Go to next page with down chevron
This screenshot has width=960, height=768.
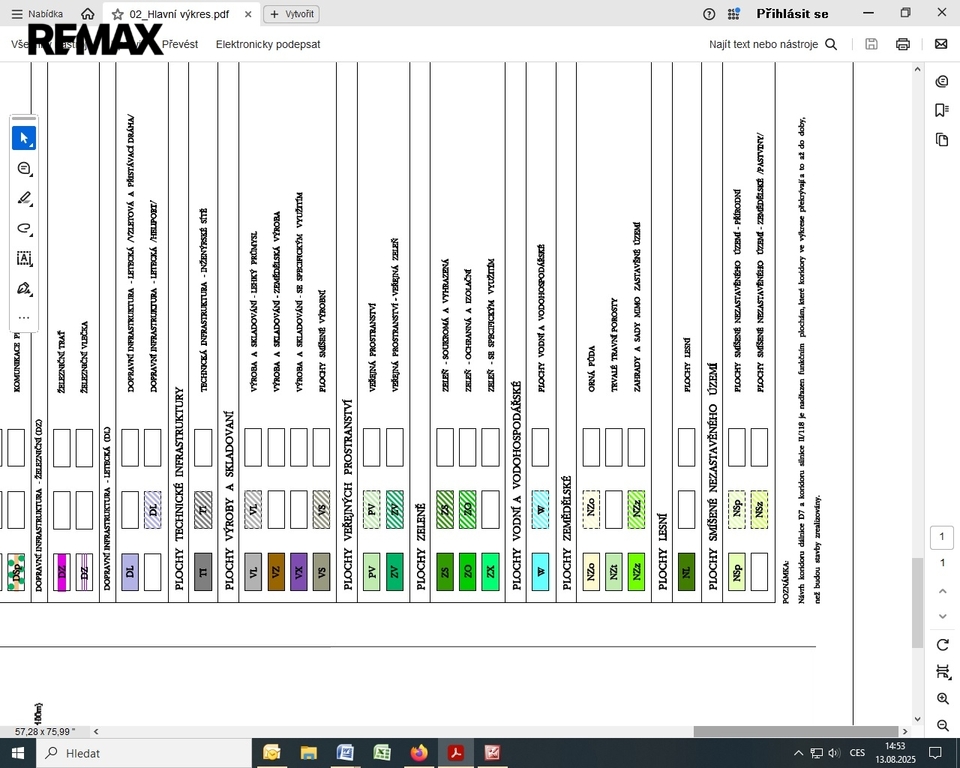click(942, 617)
